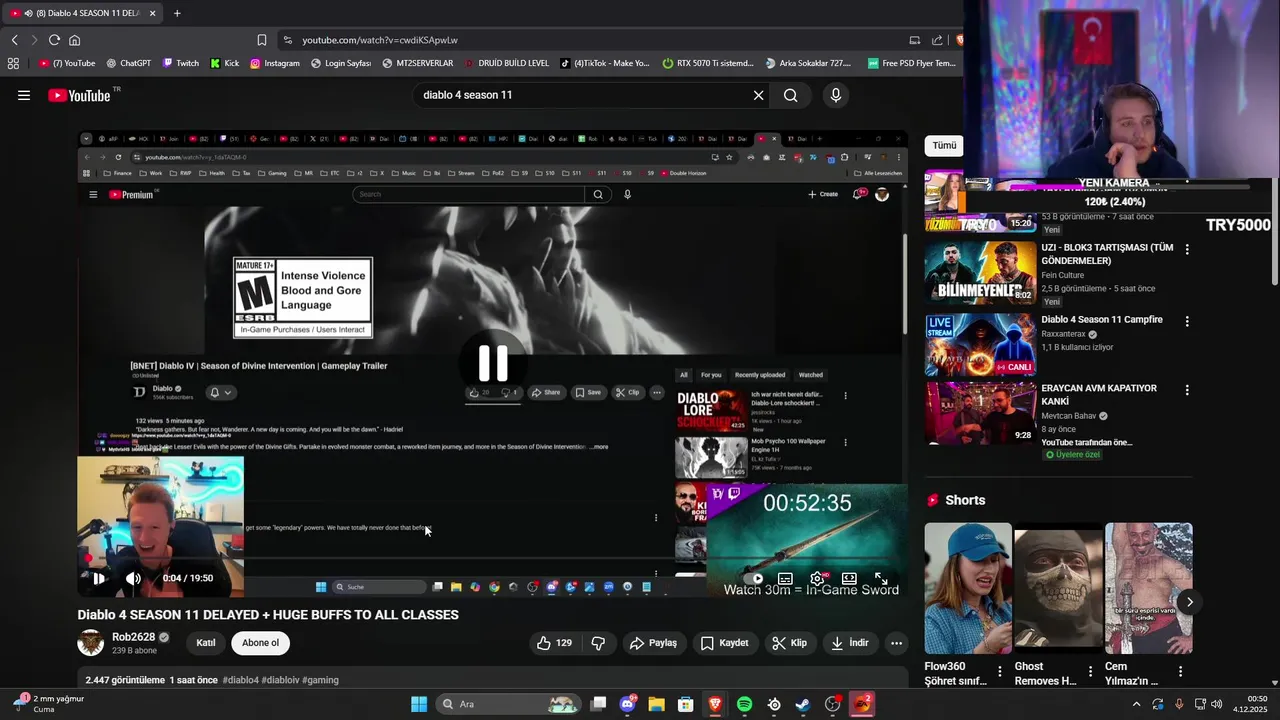Image resolution: width=1280 pixels, height=720 pixels.
Task: Enter fullscreen from the player controls
Action: pyautogui.click(x=881, y=578)
